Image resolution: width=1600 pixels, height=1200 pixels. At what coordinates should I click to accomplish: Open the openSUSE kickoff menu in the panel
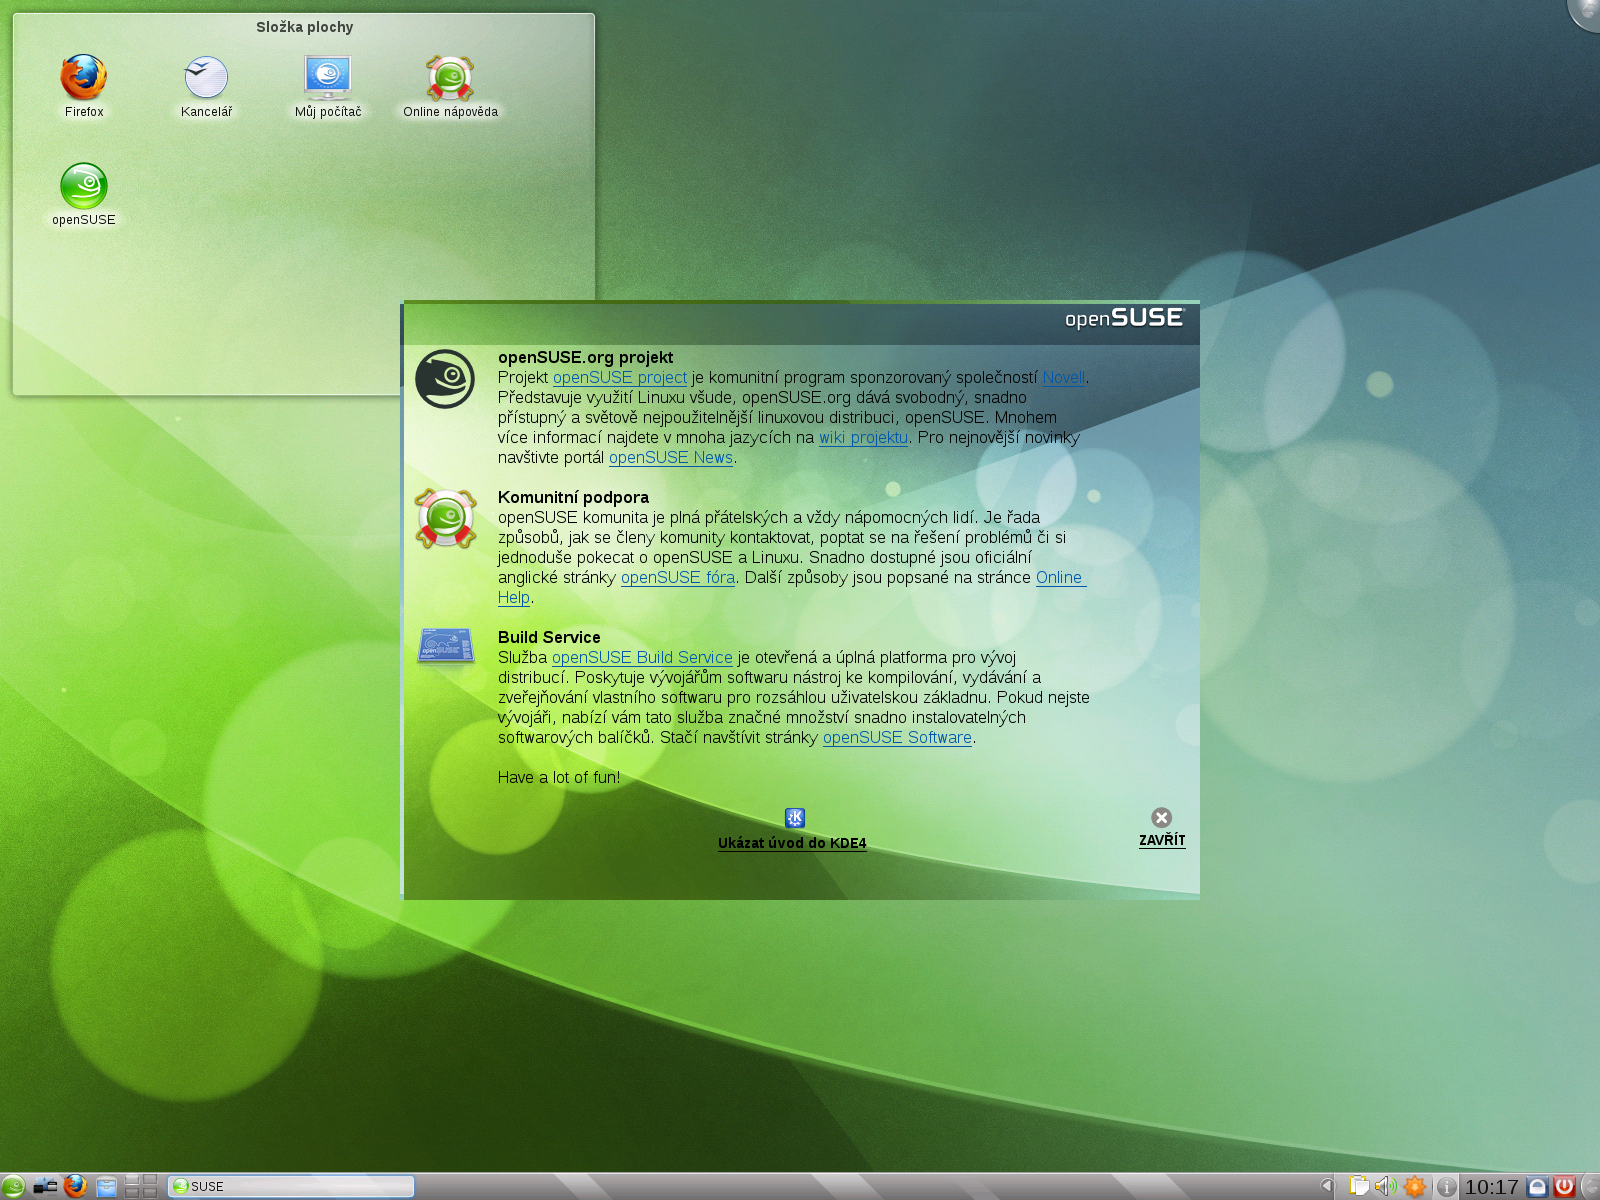tap(13, 1186)
